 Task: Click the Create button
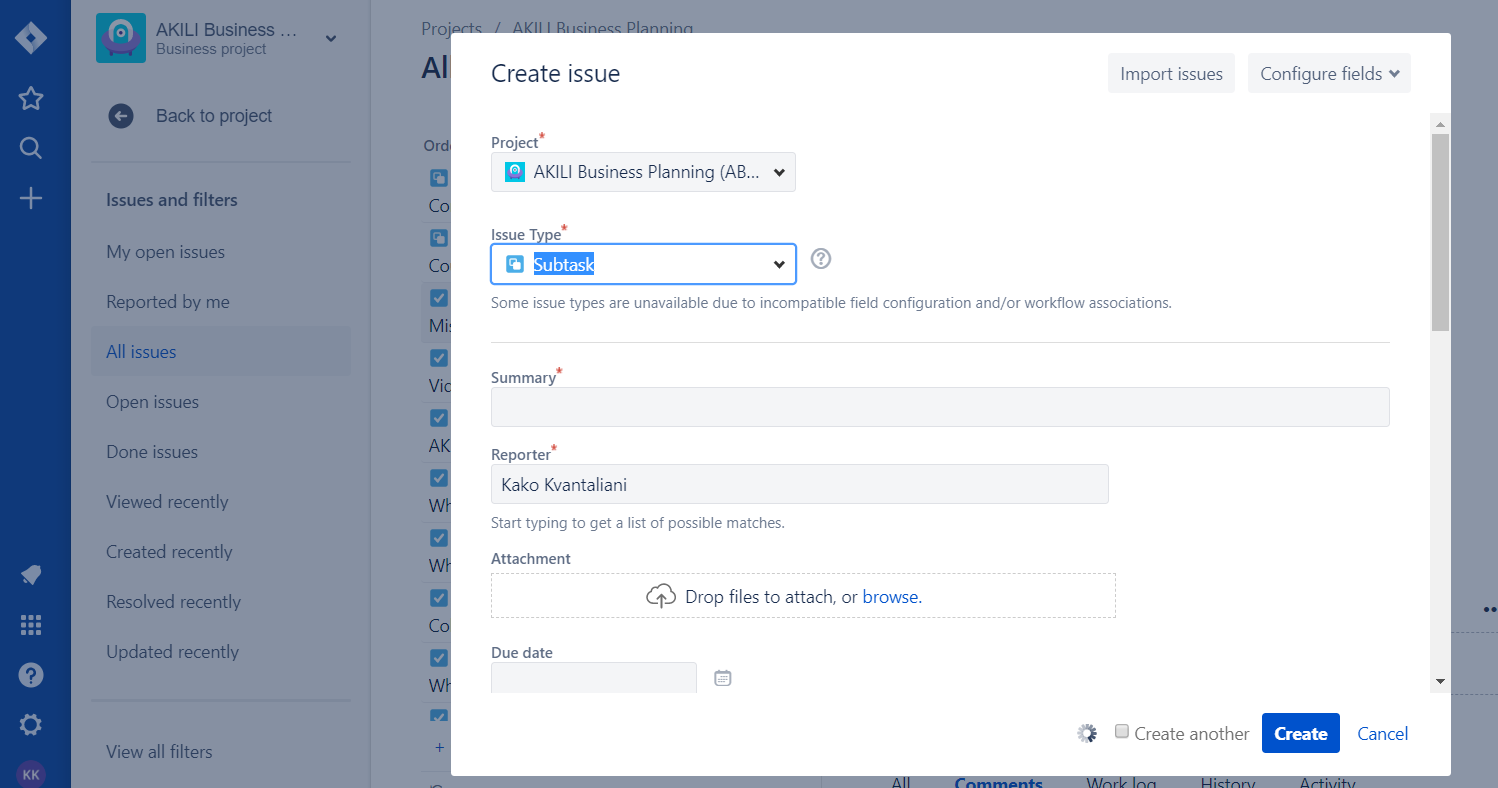point(1300,732)
